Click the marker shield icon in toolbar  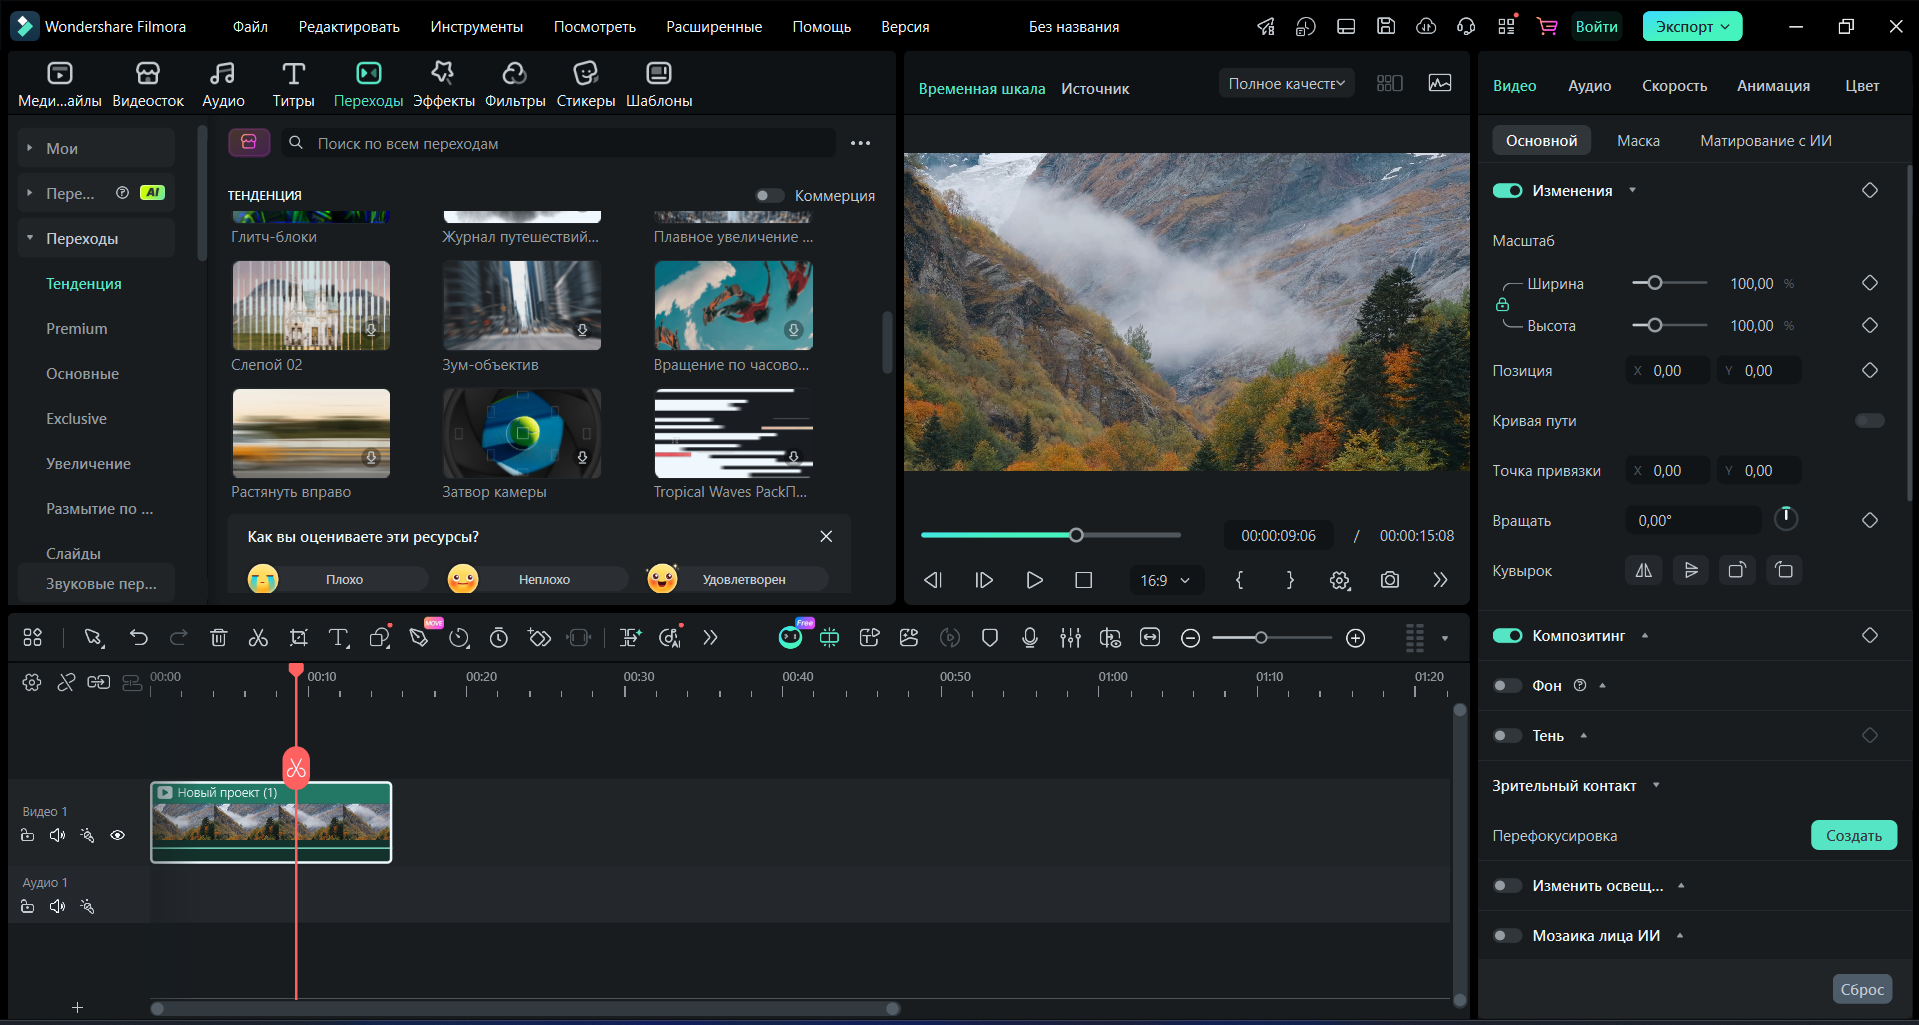(x=990, y=638)
